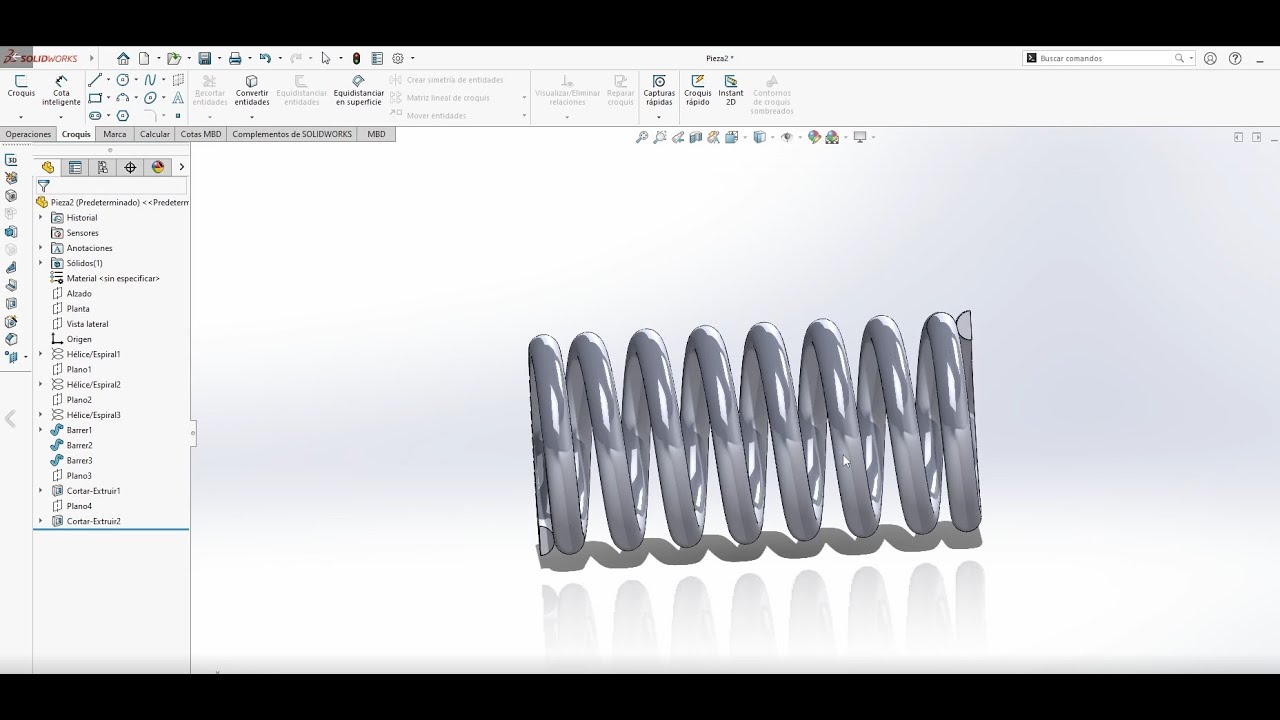Open Options gear icon
Screen dimensions: 1280x720
pos(398,58)
